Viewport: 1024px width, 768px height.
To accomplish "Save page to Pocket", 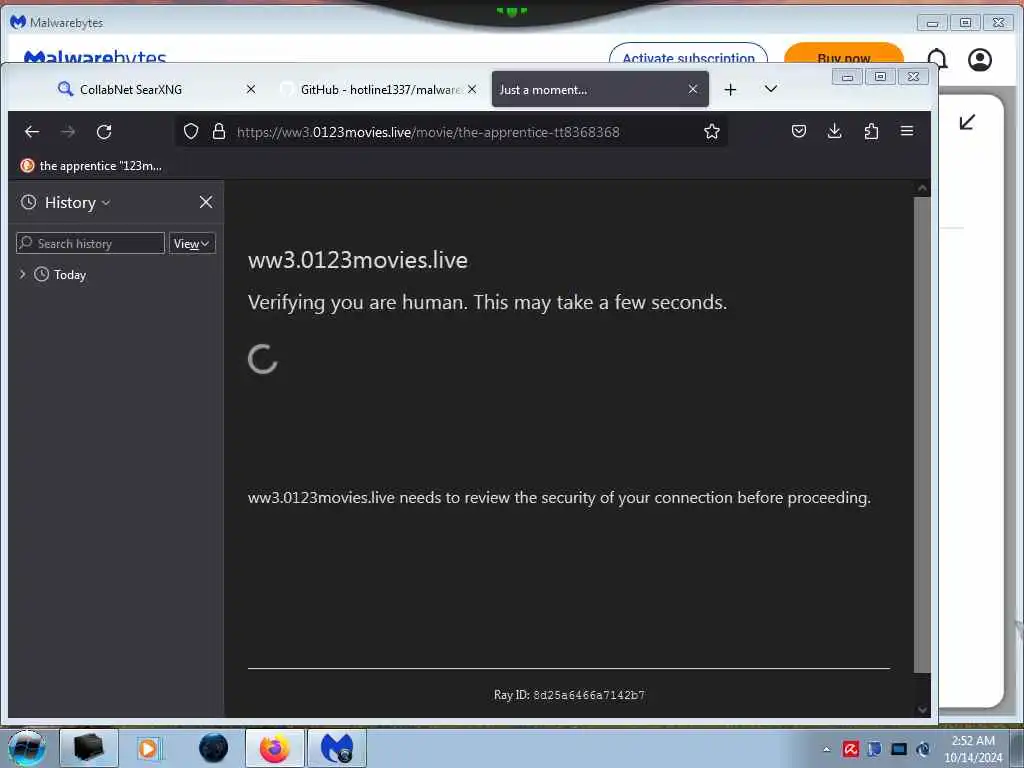I will click(x=799, y=131).
